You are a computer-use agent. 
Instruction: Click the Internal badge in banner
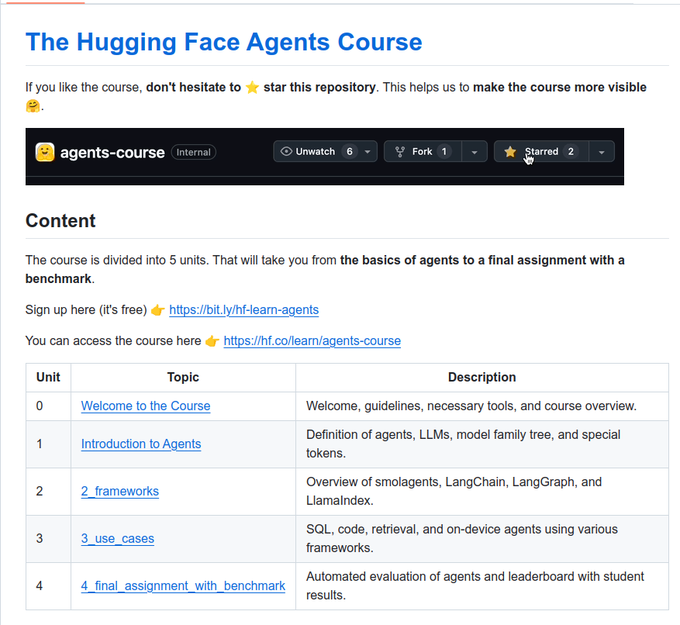point(193,152)
